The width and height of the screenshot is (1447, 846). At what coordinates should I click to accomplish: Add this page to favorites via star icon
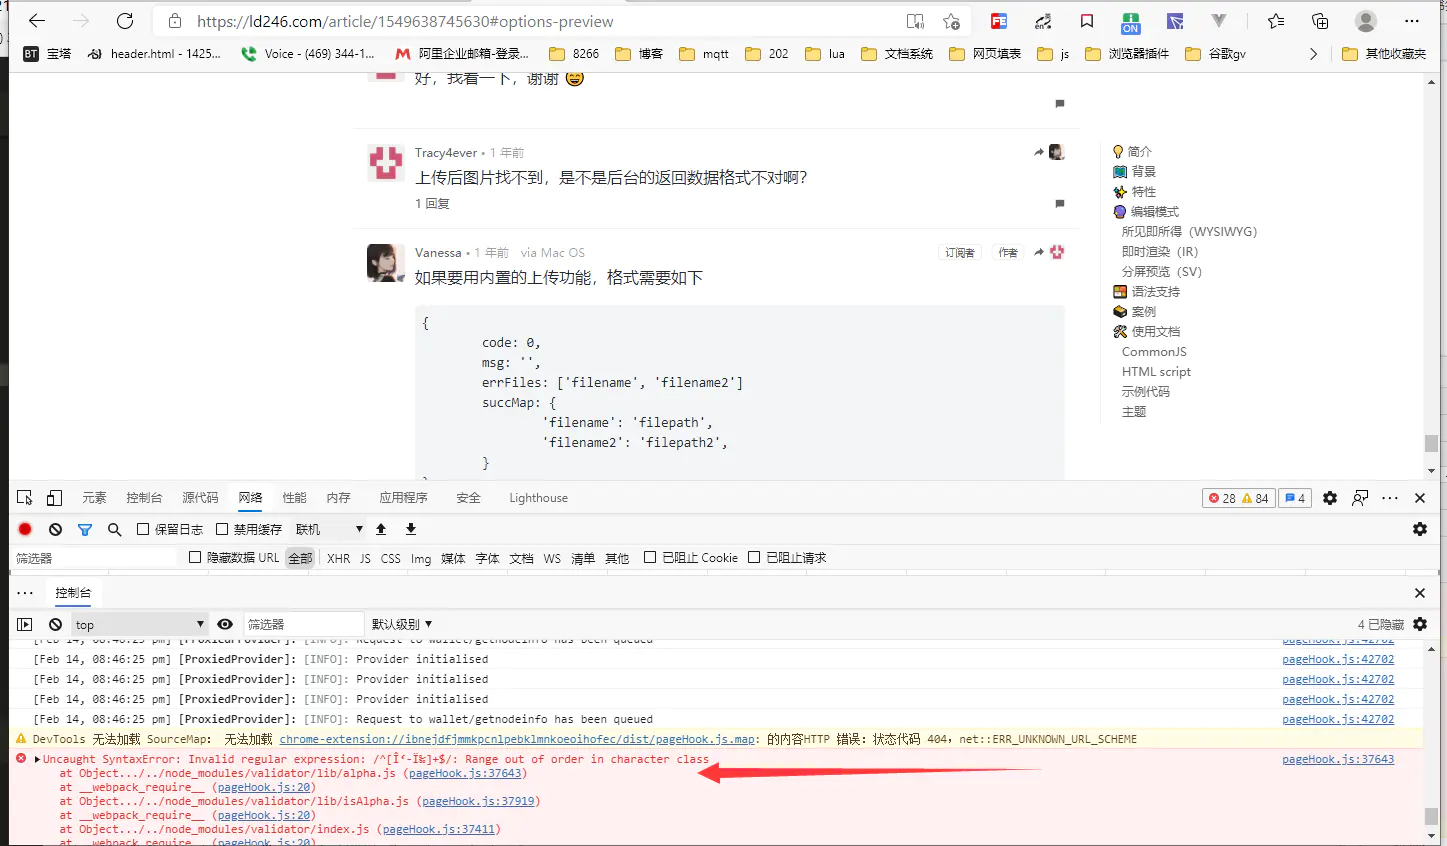tap(951, 21)
